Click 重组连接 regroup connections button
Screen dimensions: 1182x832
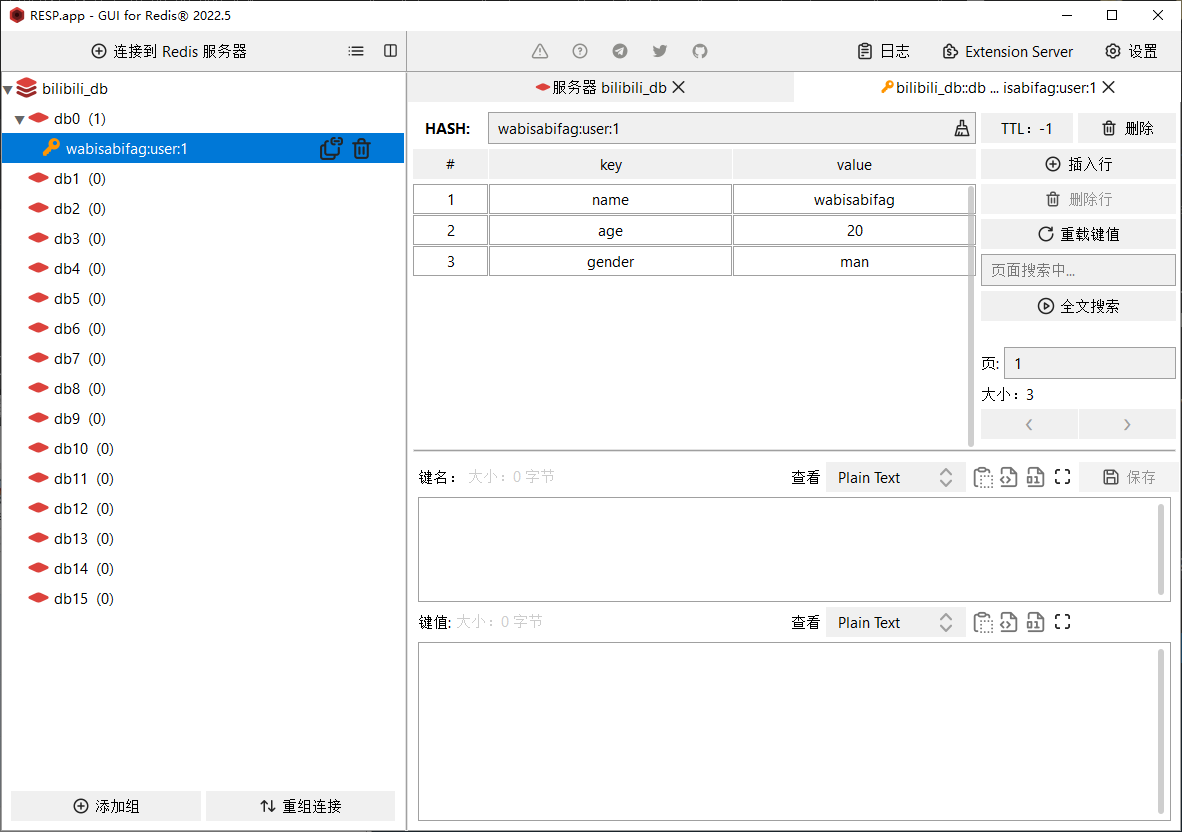pos(300,806)
